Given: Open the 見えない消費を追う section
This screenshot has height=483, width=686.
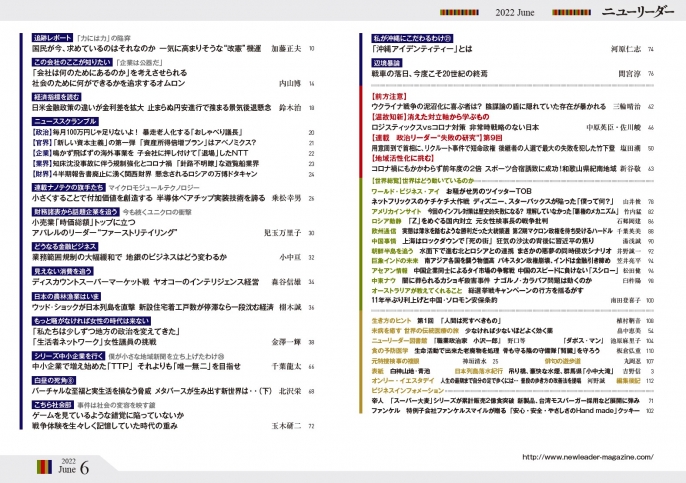Looking at the screenshot, I should pos(62,270).
